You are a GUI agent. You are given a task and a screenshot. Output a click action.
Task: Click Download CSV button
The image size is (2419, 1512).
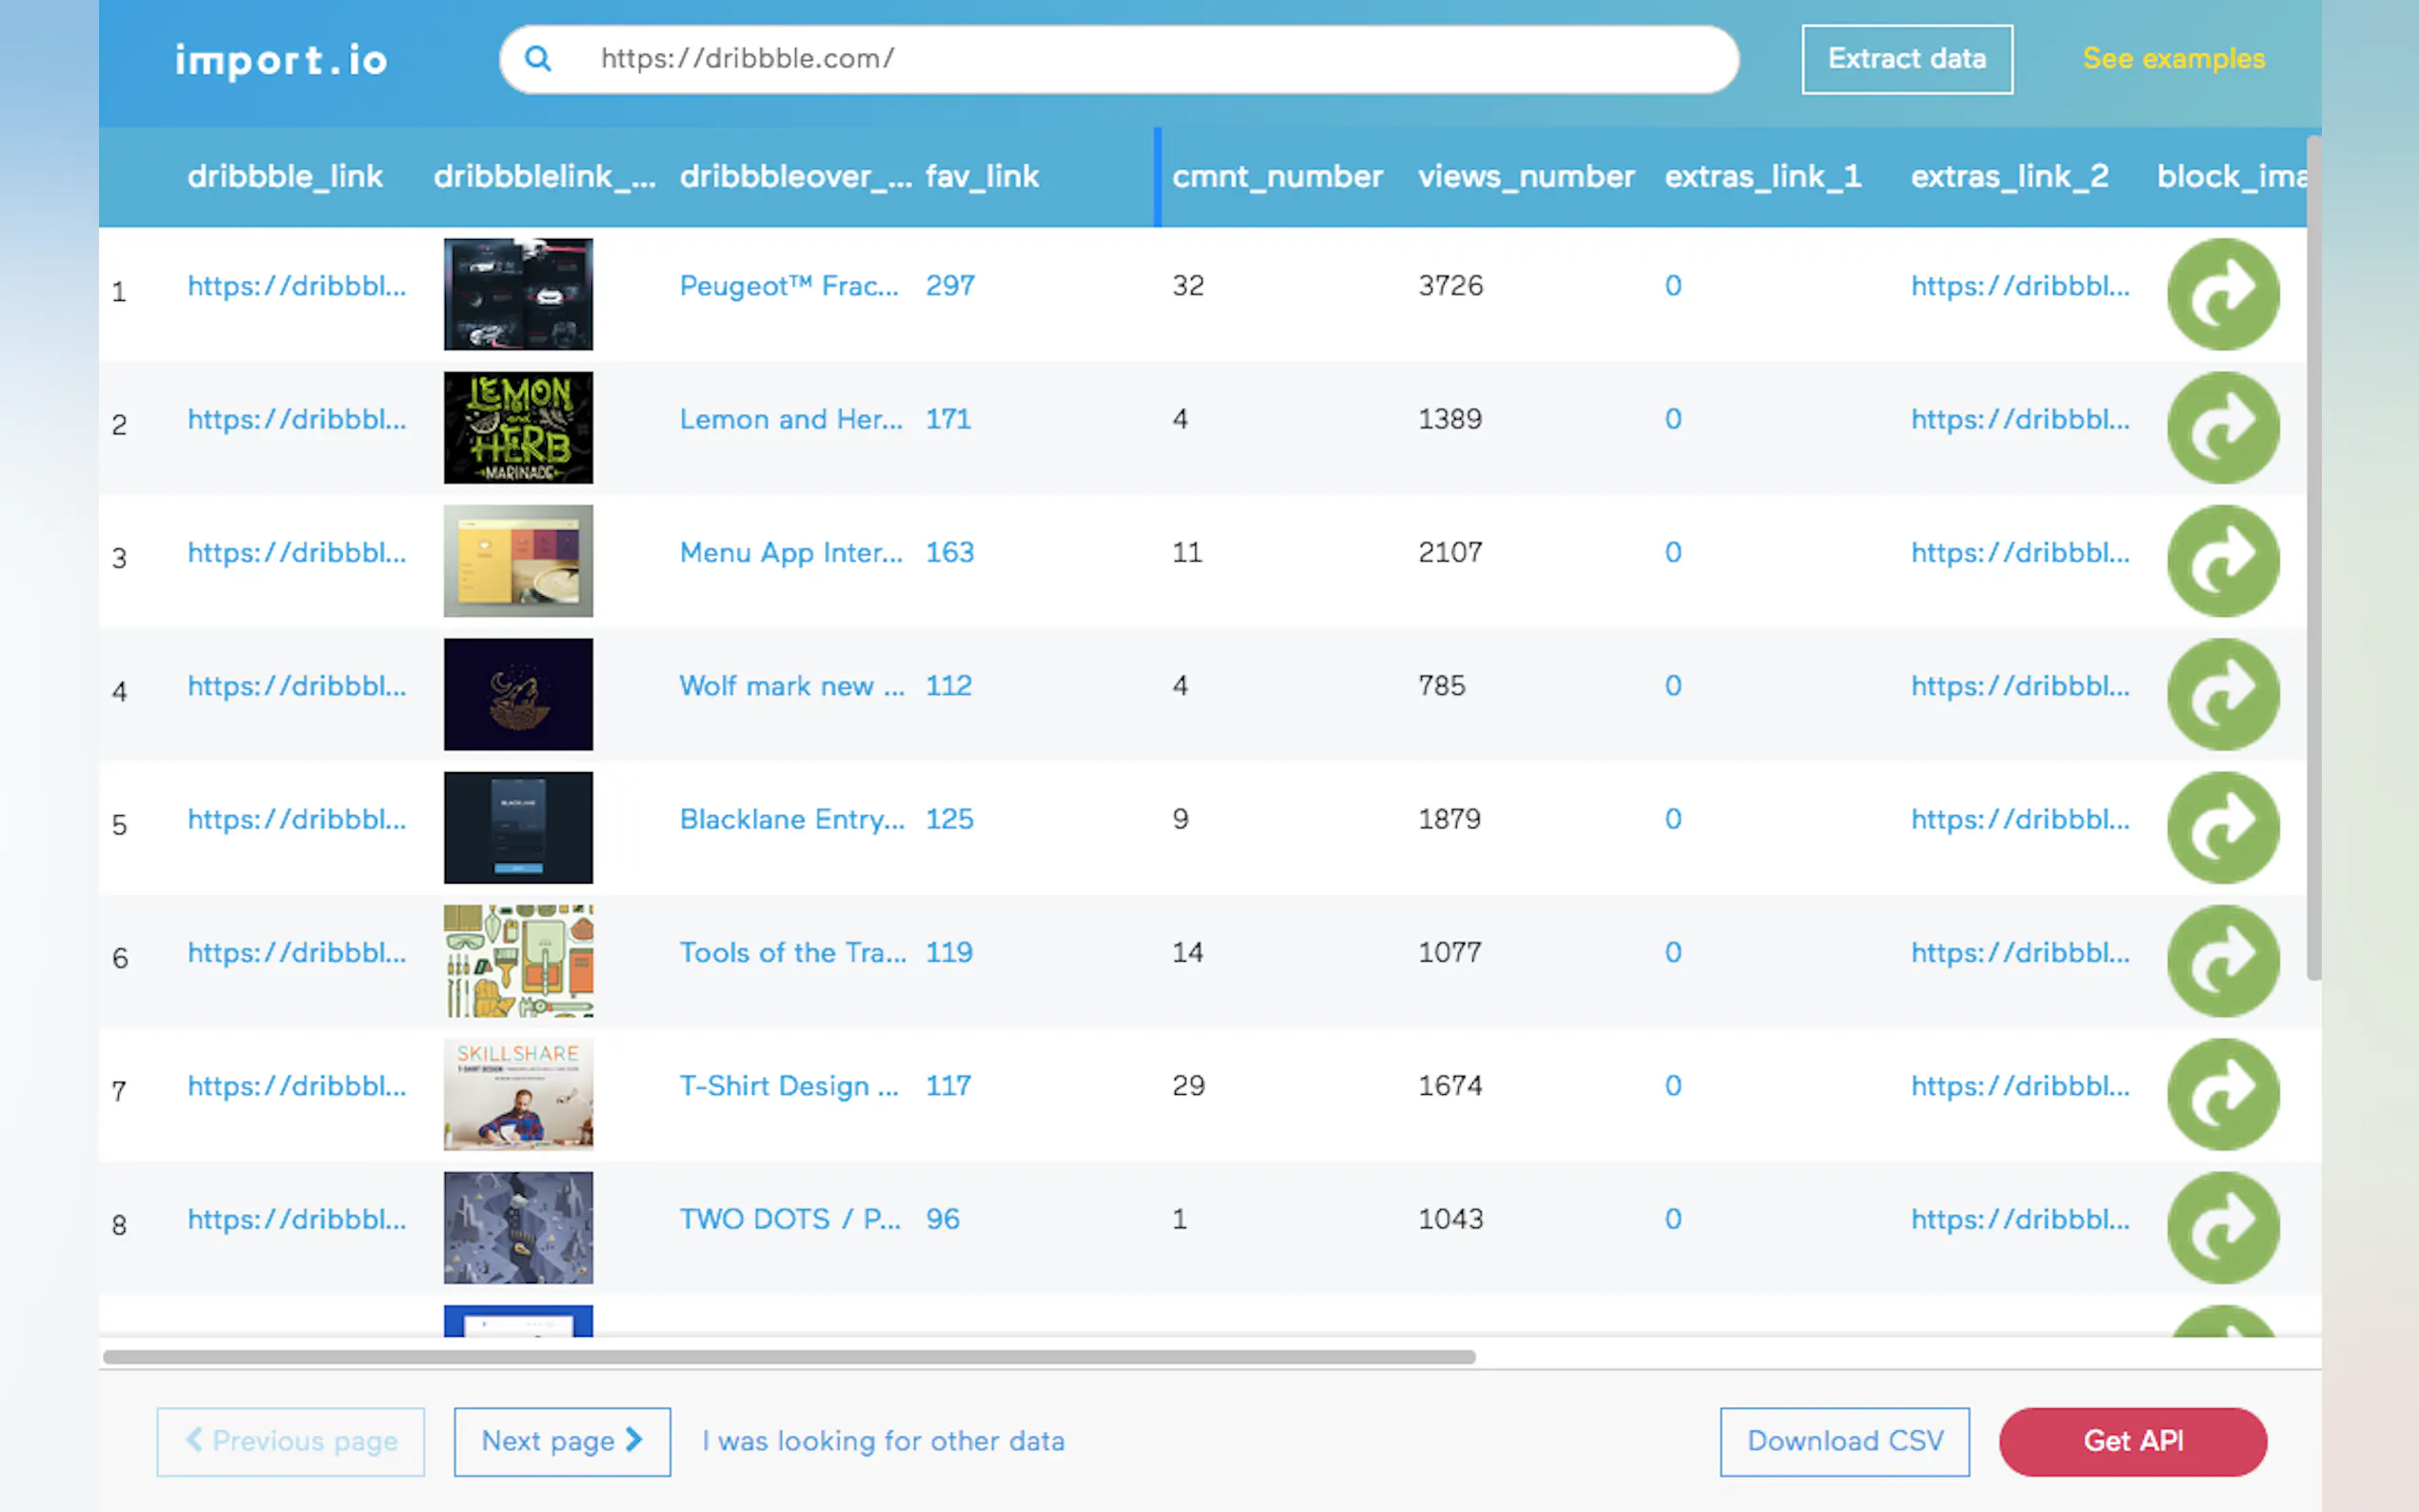[x=1844, y=1441]
